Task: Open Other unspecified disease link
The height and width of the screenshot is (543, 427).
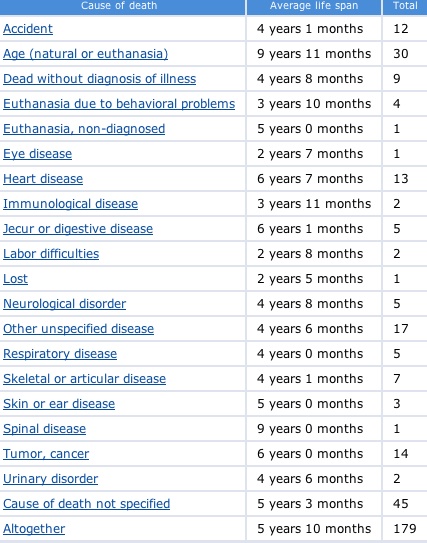Action: point(79,329)
